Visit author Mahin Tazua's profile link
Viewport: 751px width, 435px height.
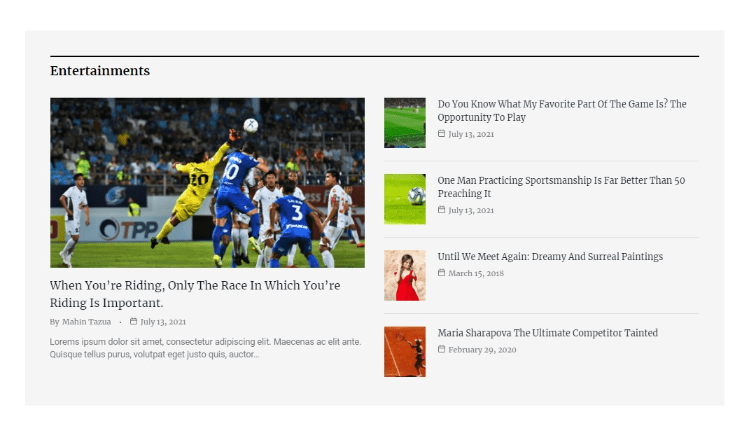pyautogui.click(x=86, y=322)
